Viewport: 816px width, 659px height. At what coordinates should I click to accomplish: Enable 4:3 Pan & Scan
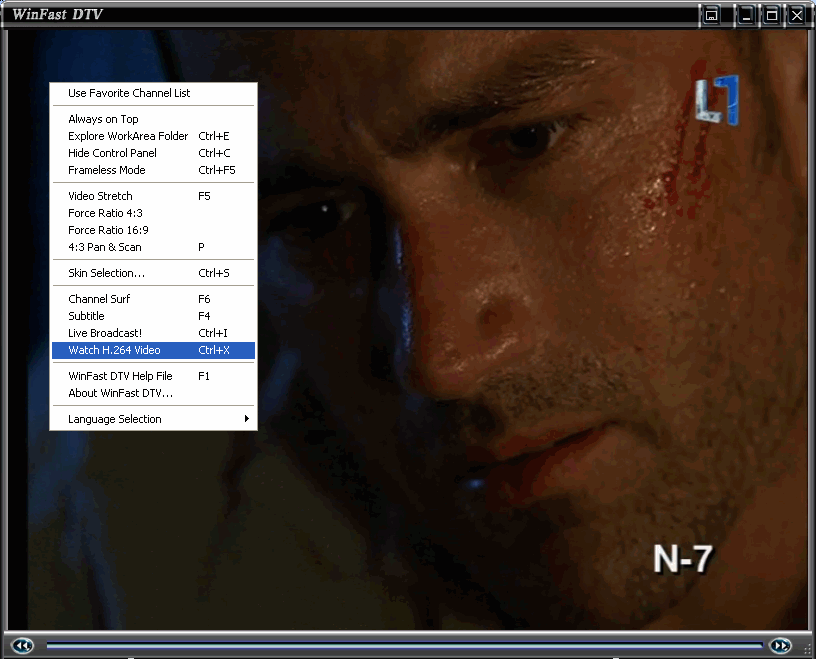coord(154,247)
